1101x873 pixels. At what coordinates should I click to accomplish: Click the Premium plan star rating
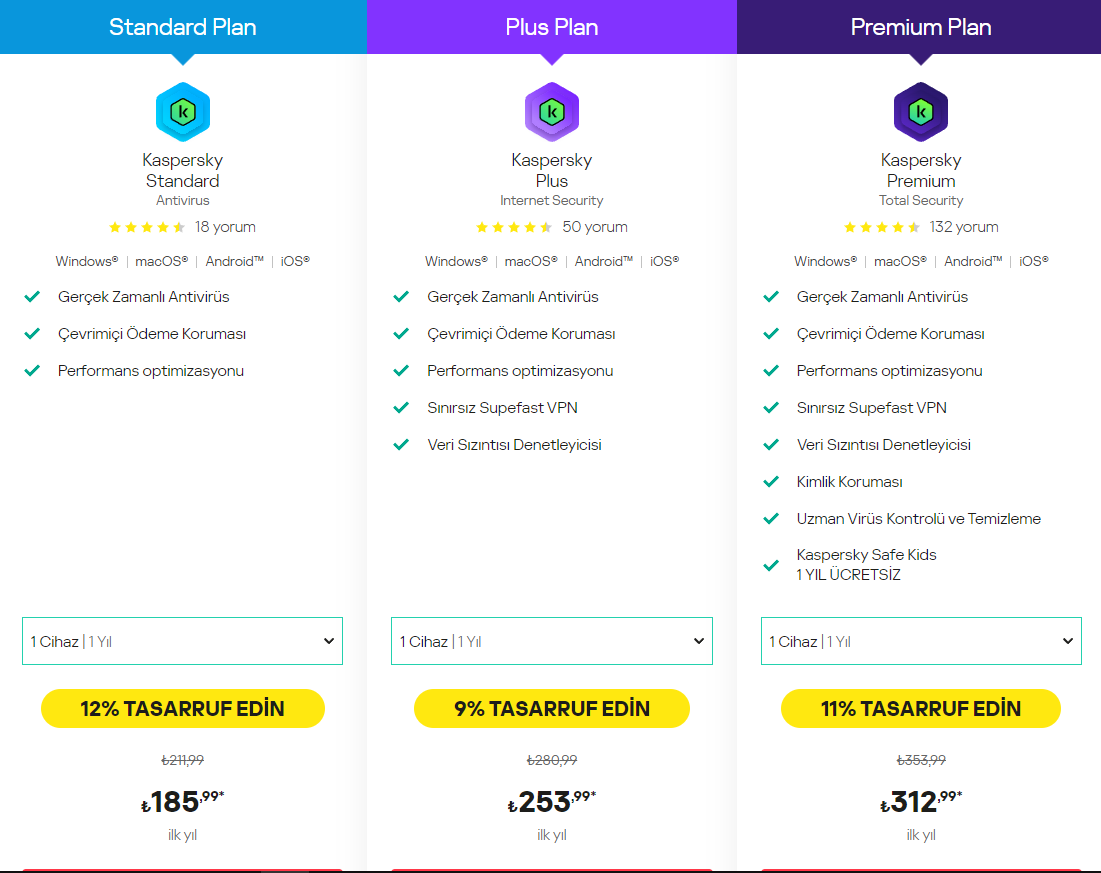coord(882,227)
